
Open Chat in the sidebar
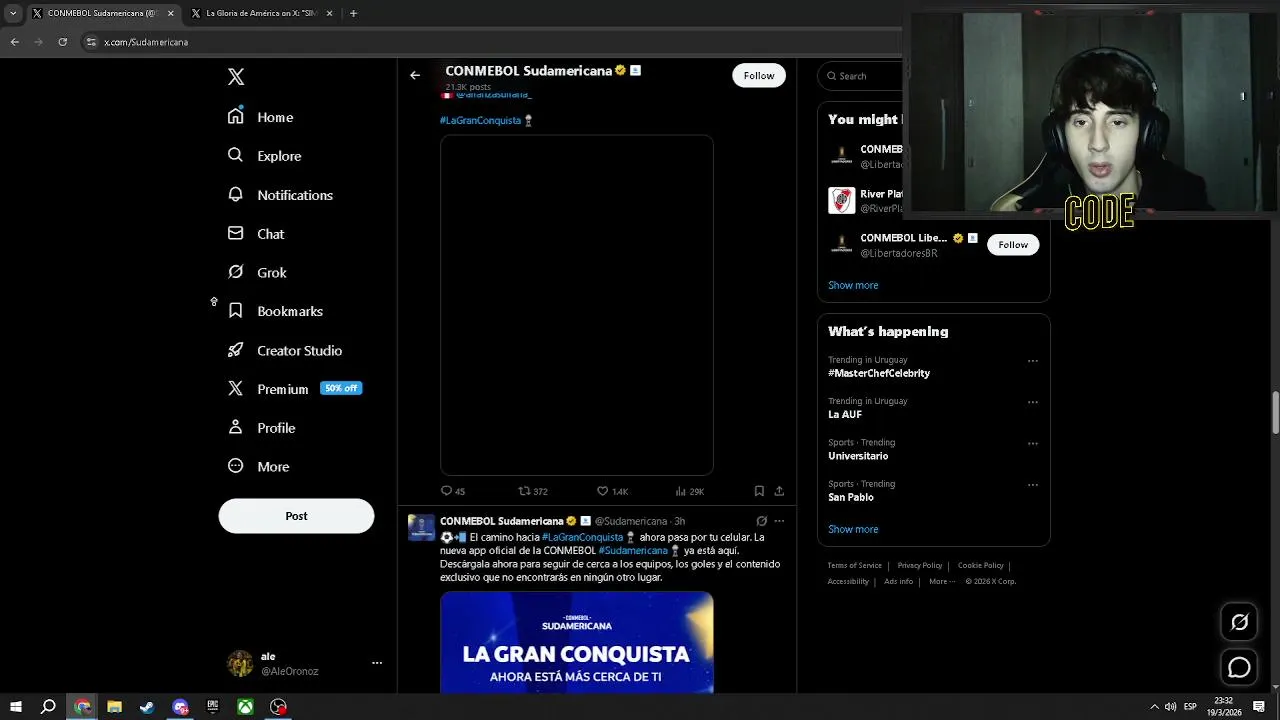[256, 234]
